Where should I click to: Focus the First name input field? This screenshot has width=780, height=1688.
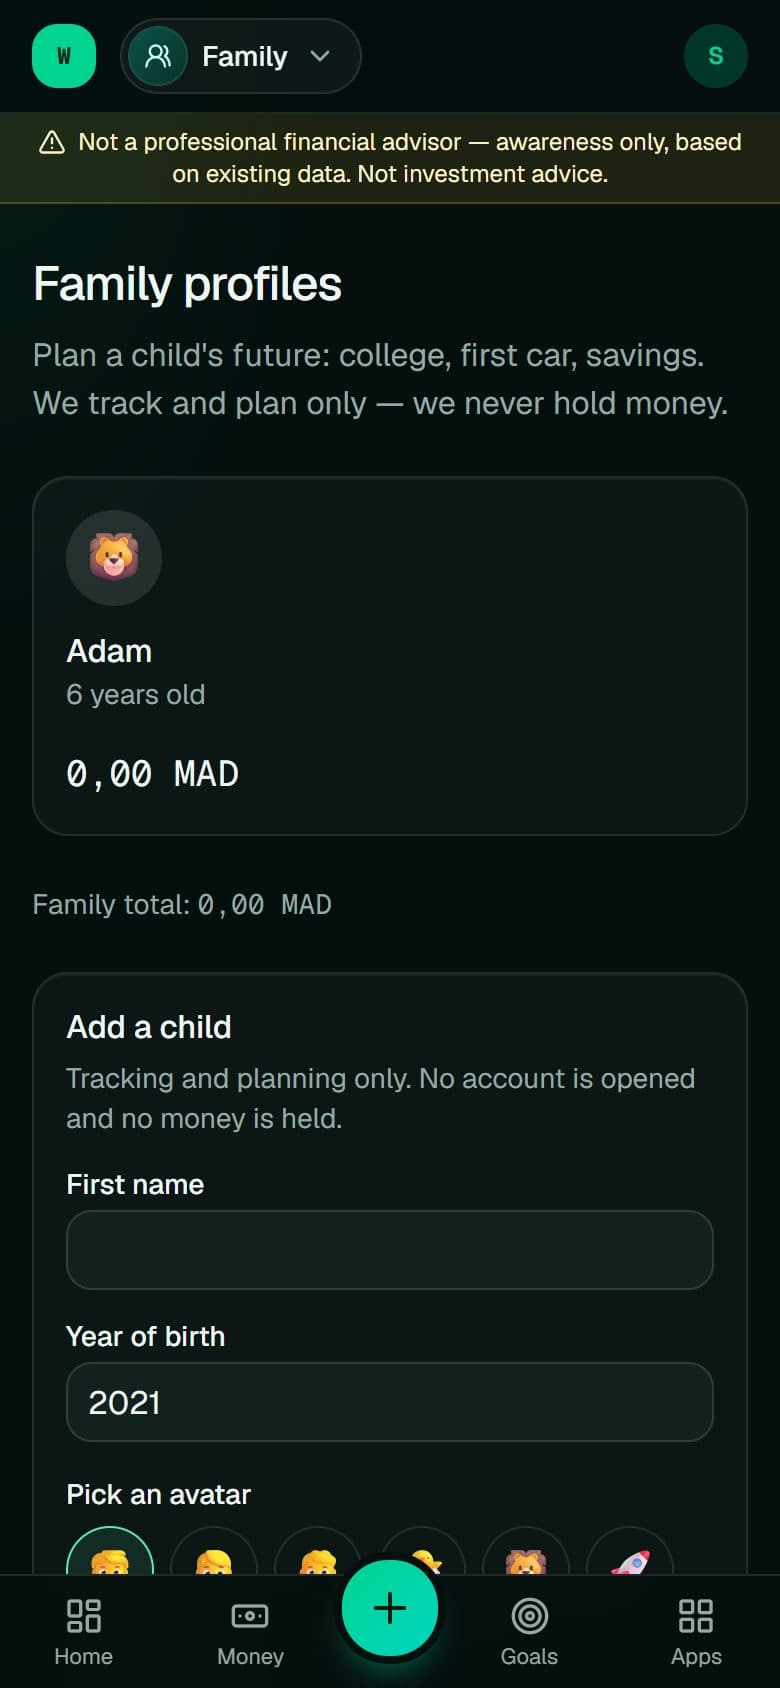point(390,1250)
